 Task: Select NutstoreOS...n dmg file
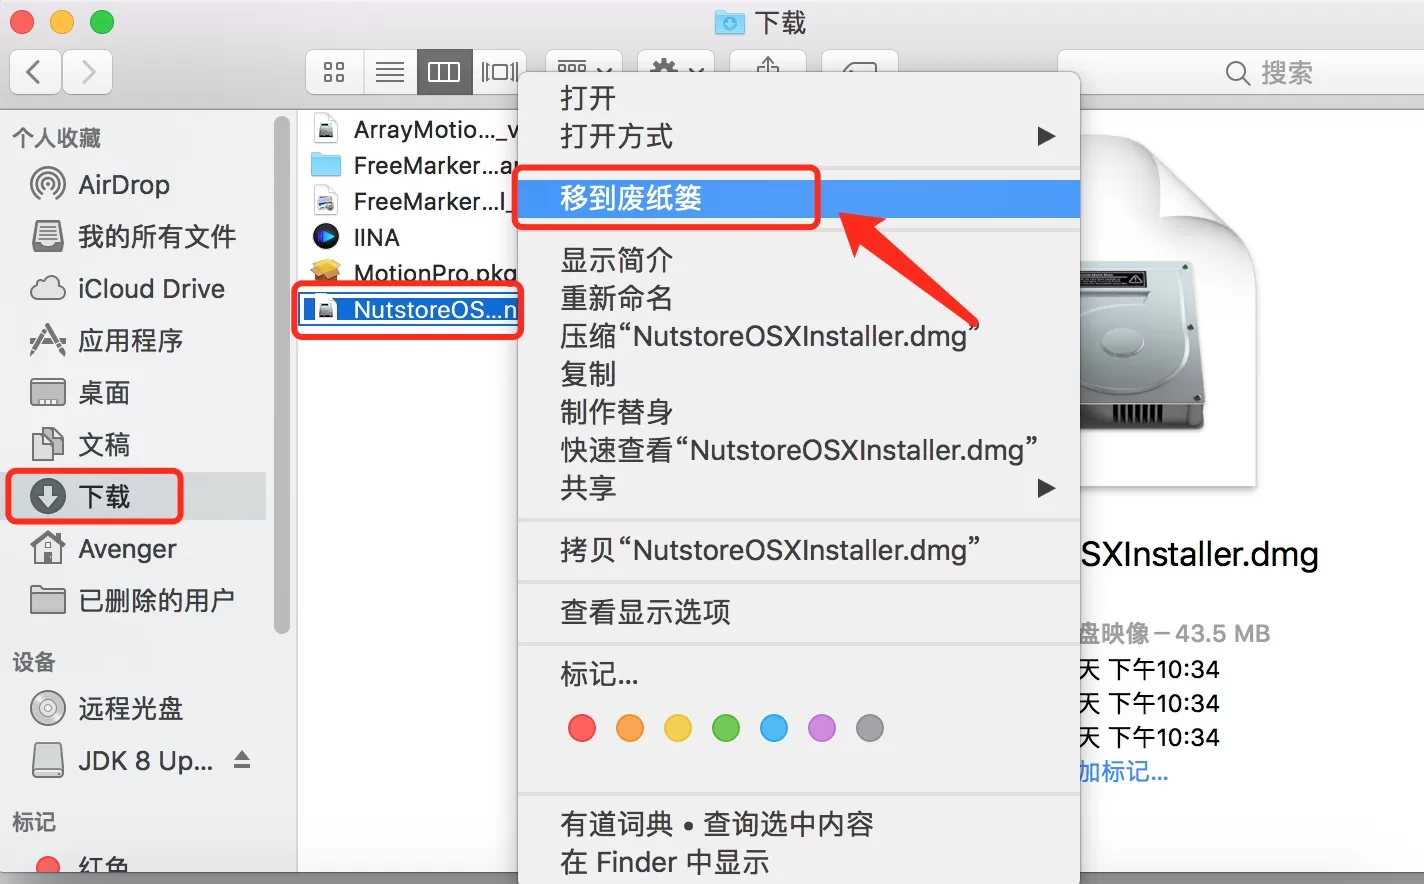410,310
